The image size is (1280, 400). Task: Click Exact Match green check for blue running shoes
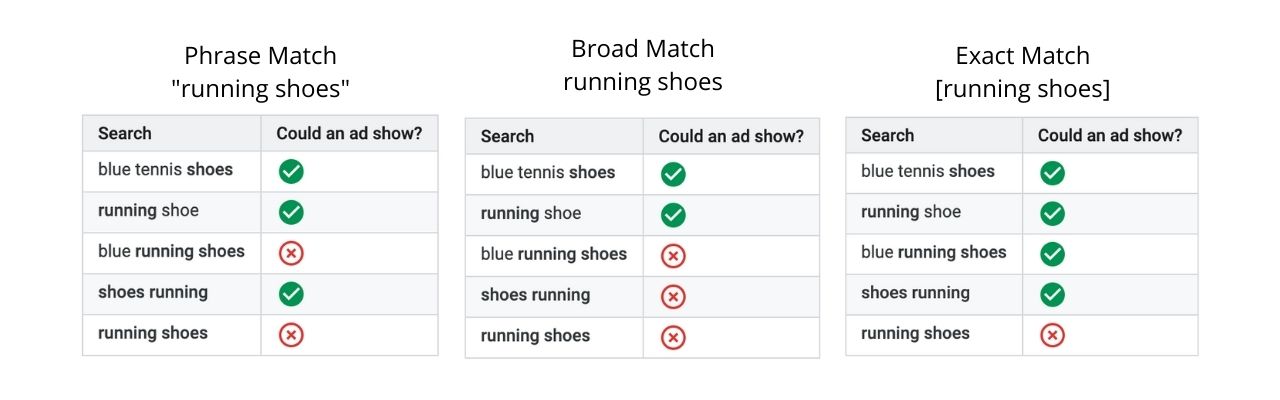tap(1052, 254)
